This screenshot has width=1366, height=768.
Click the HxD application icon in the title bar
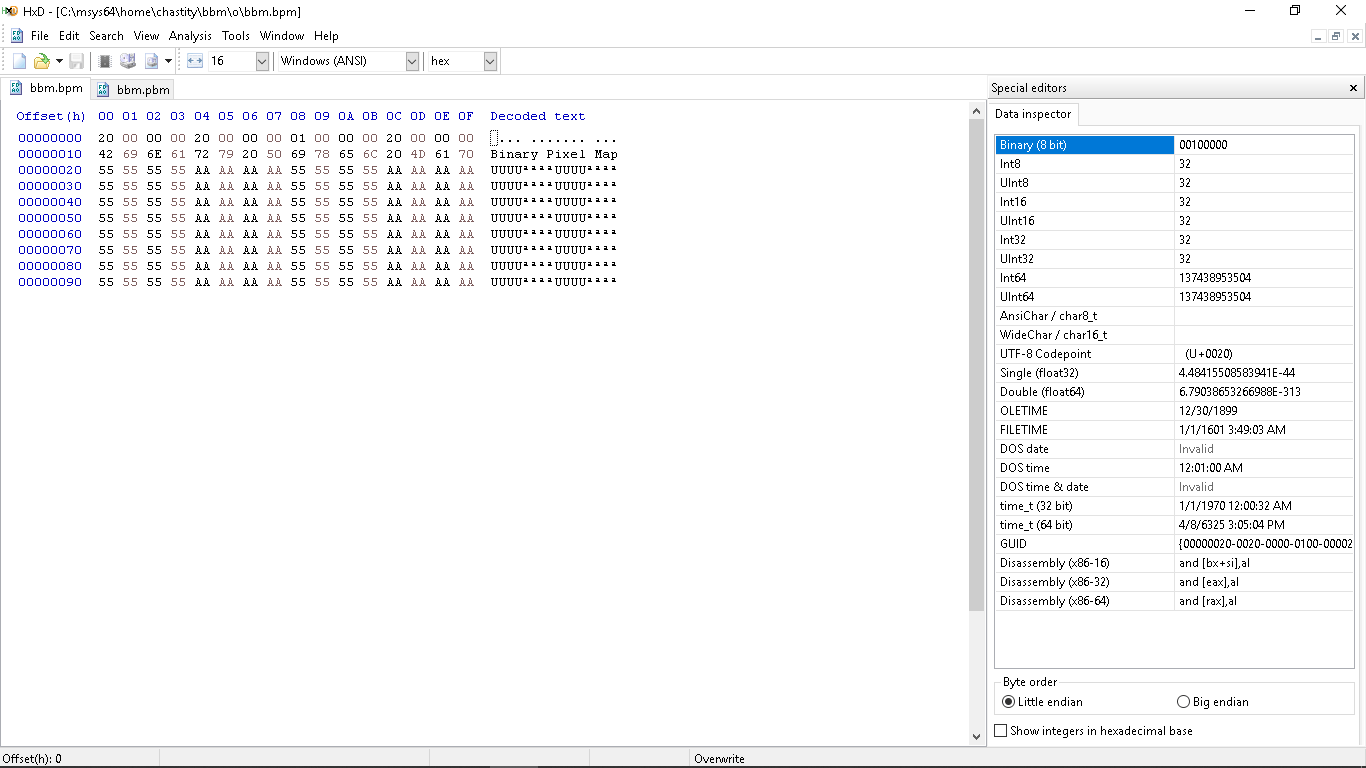tap(9, 11)
